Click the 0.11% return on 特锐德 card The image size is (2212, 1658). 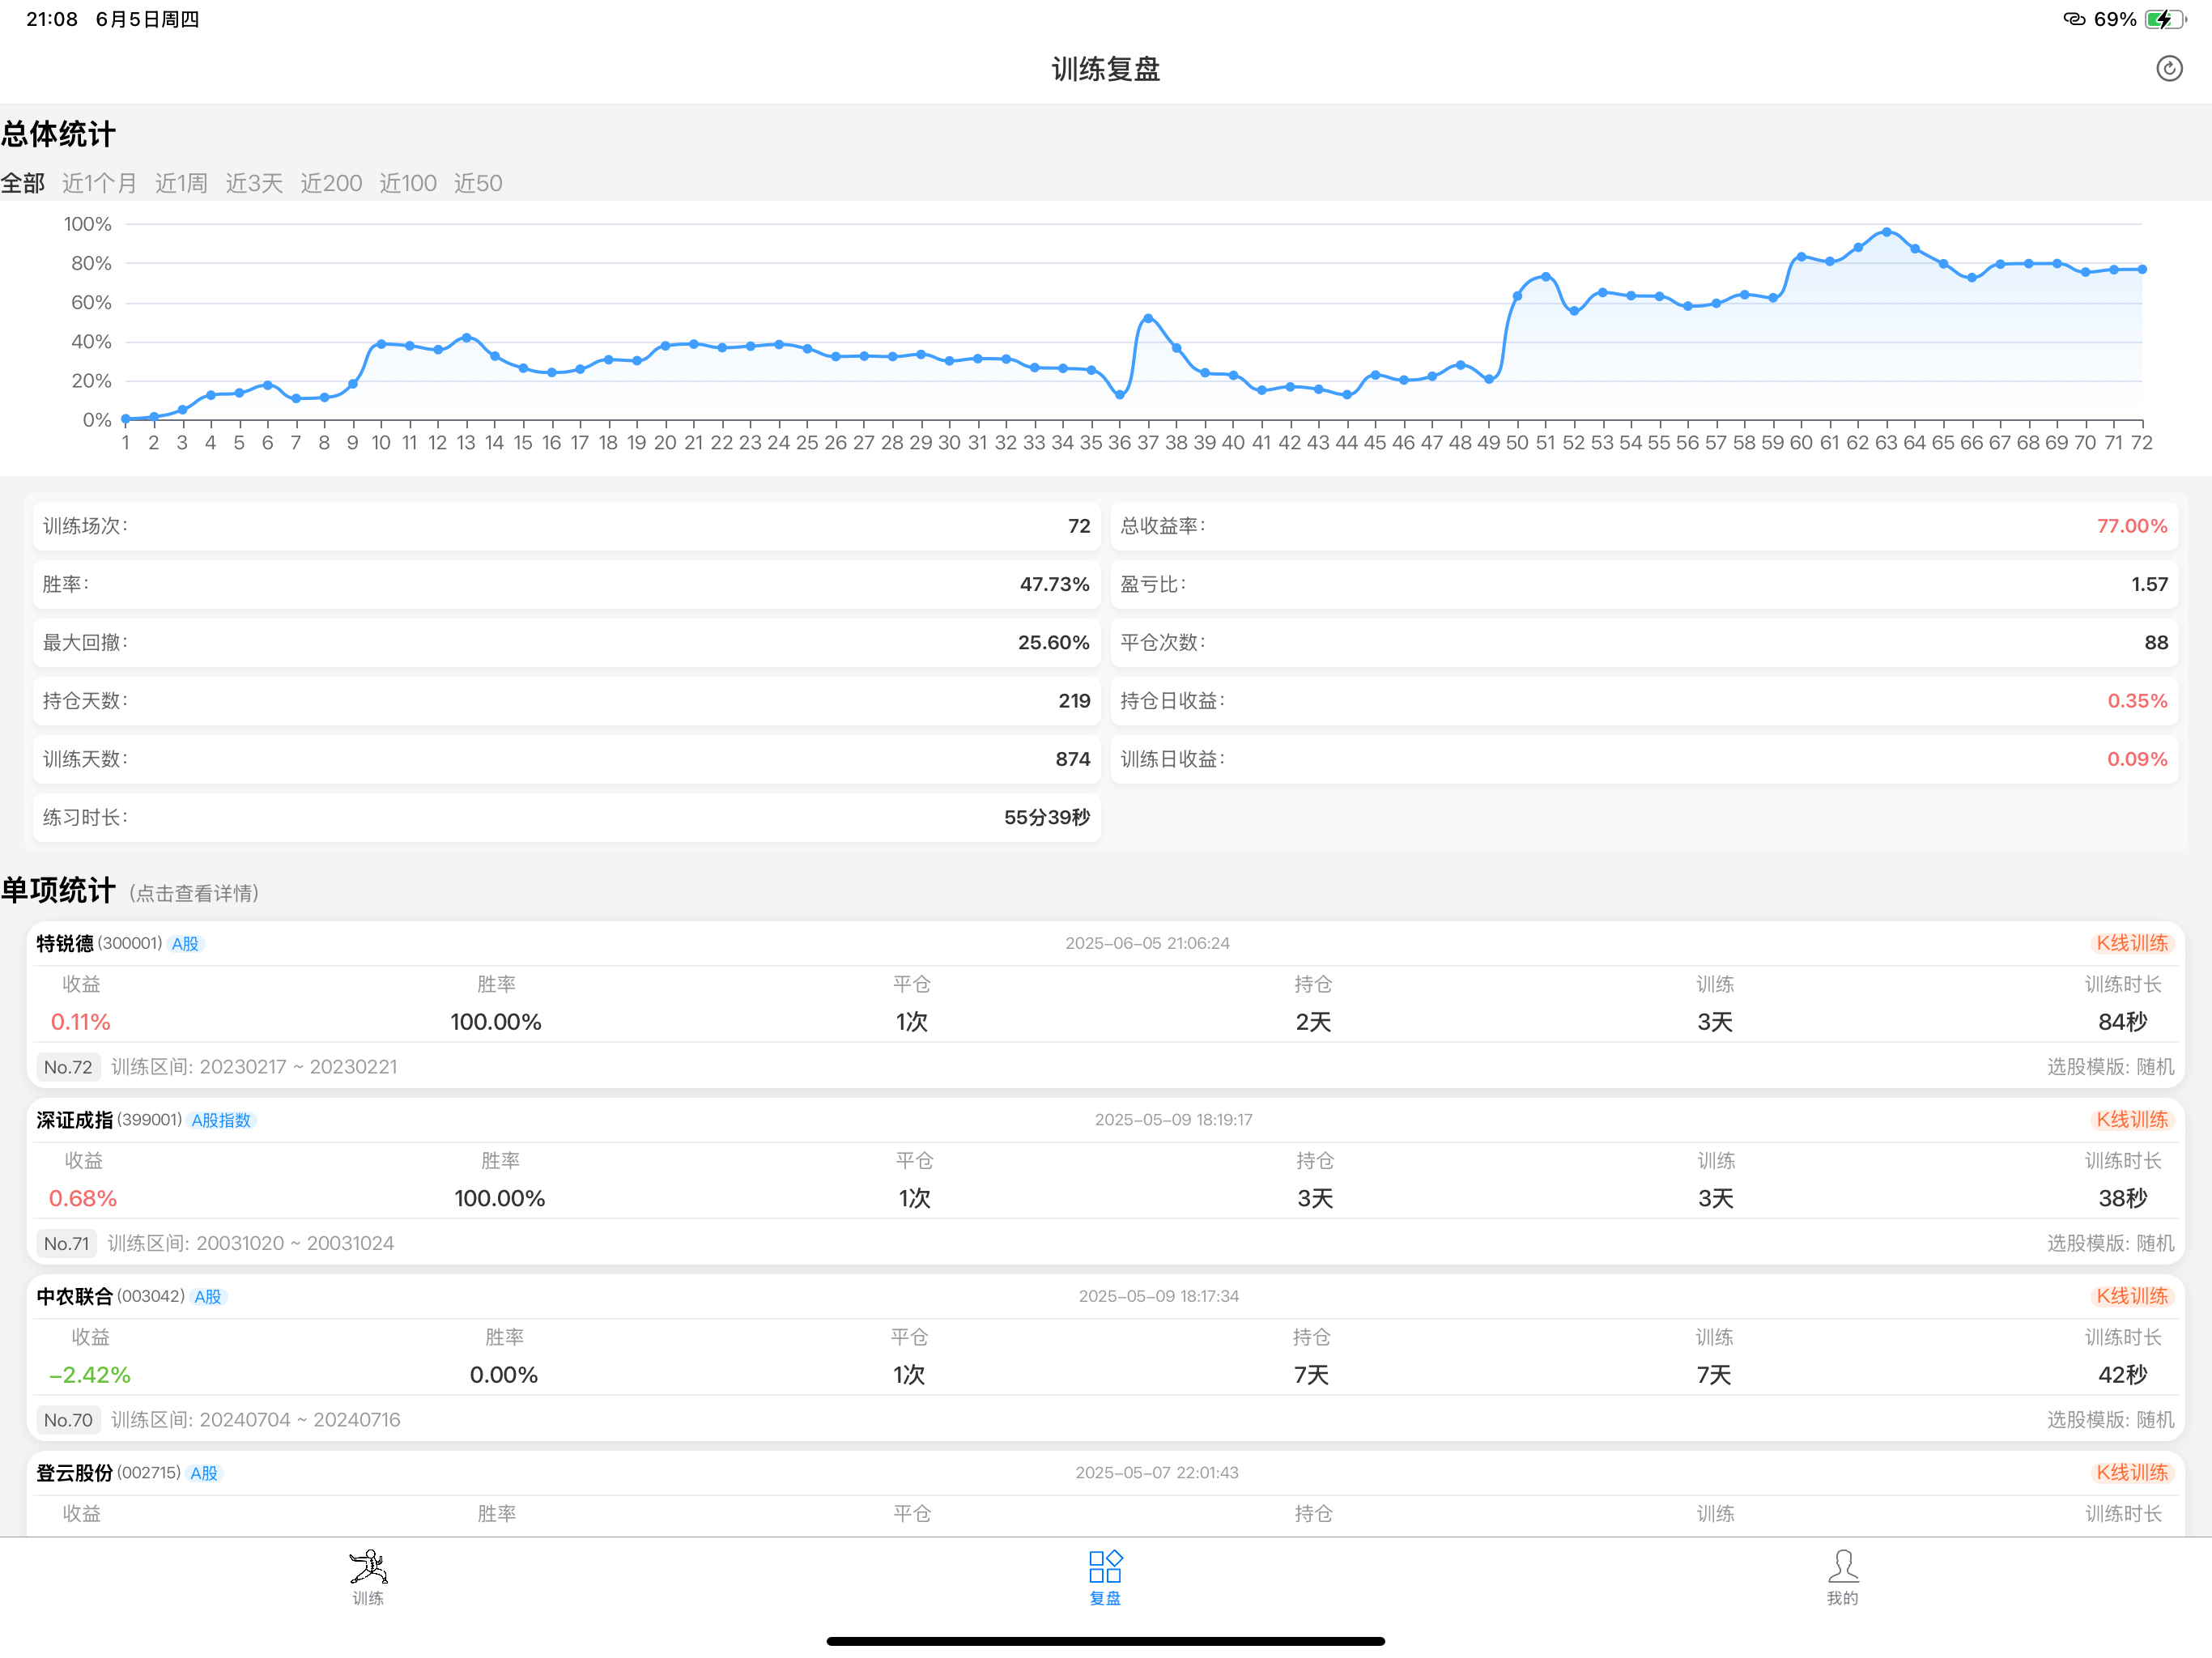coord(81,1022)
